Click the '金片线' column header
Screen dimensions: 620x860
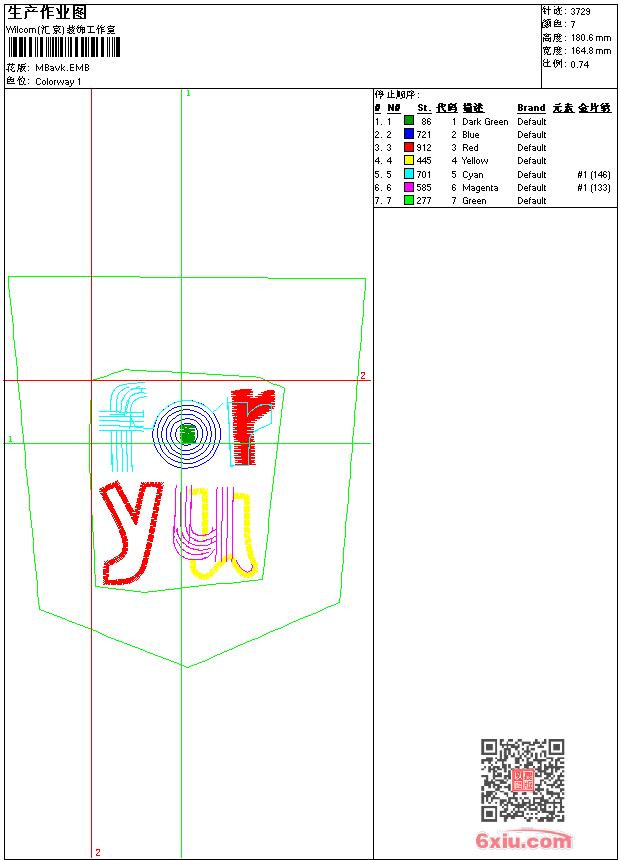point(594,108)
